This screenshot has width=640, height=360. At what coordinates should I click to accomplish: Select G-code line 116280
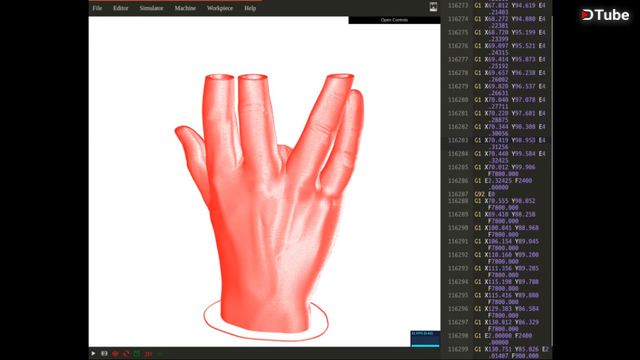tap(497, 103)
